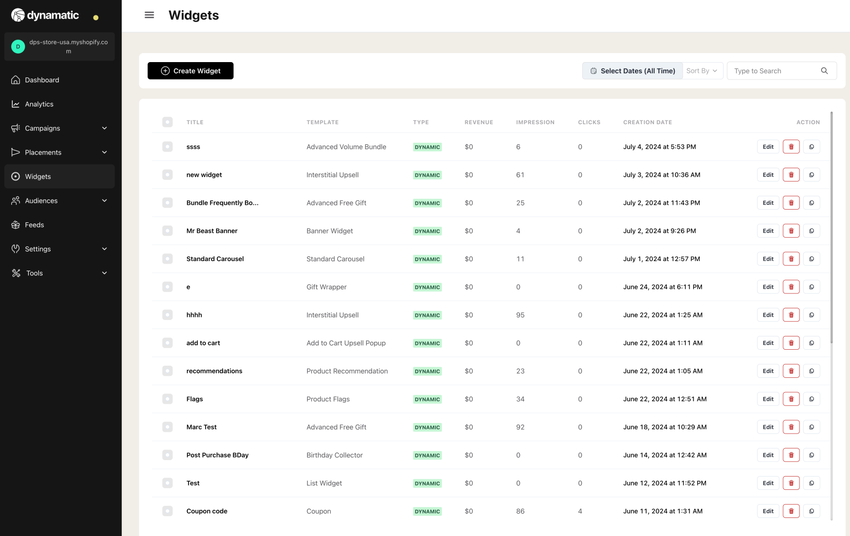Screen dimensions: 850x536
Task: Tick the checkbox for Mr Beast Banner
Action: [x=168, y=231]
